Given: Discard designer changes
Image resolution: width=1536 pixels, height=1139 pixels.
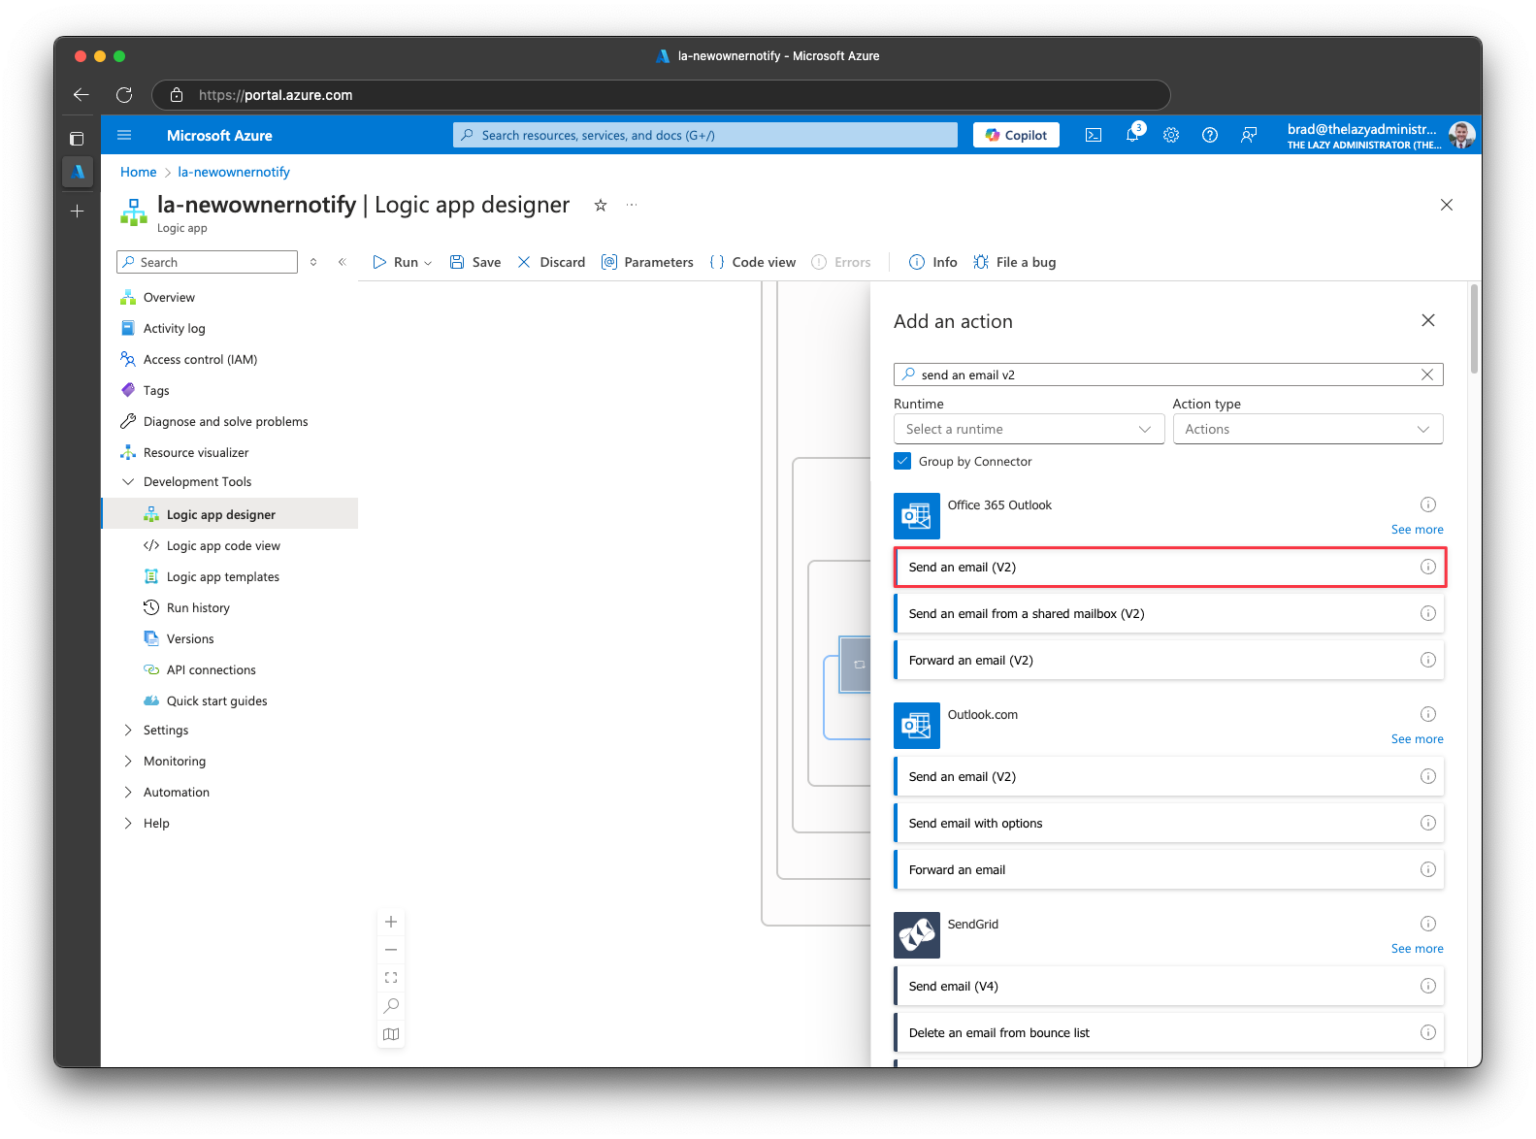Looking at the screenshot, I should click(x=551, y=262).
